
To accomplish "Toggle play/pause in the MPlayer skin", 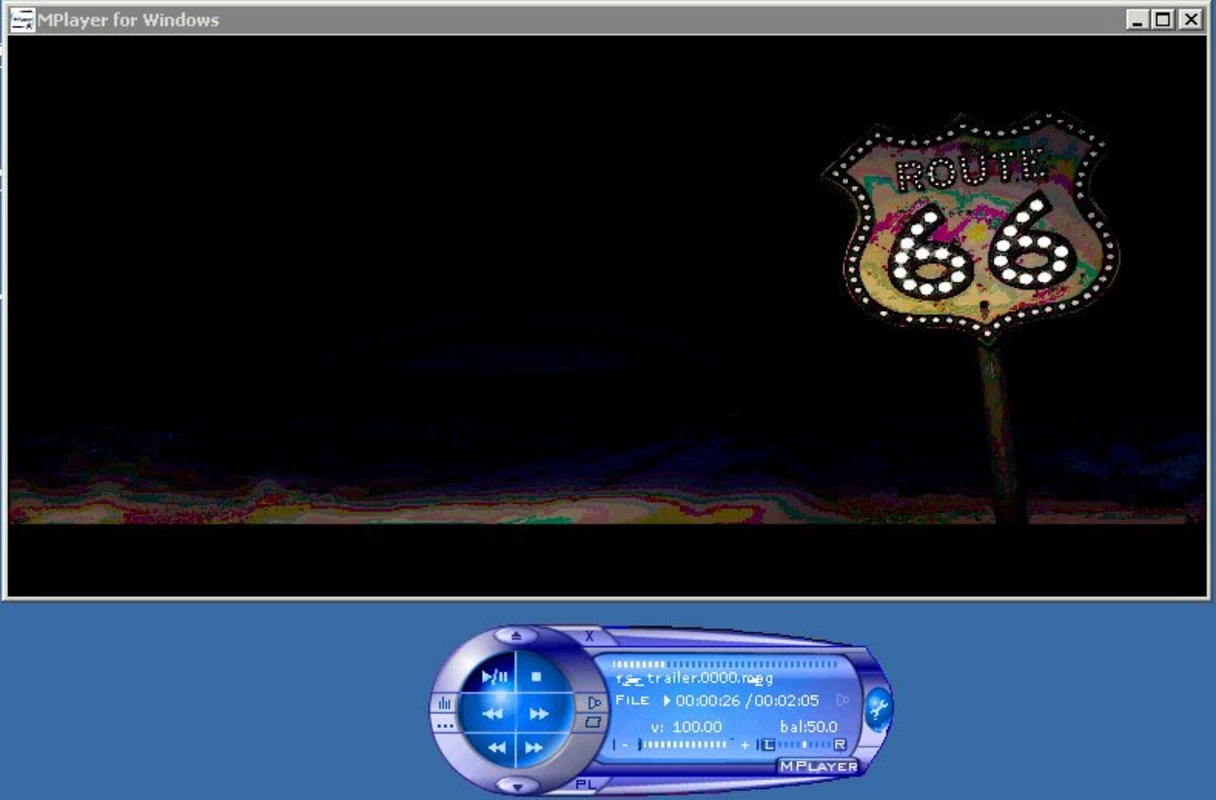I will 495,677.
